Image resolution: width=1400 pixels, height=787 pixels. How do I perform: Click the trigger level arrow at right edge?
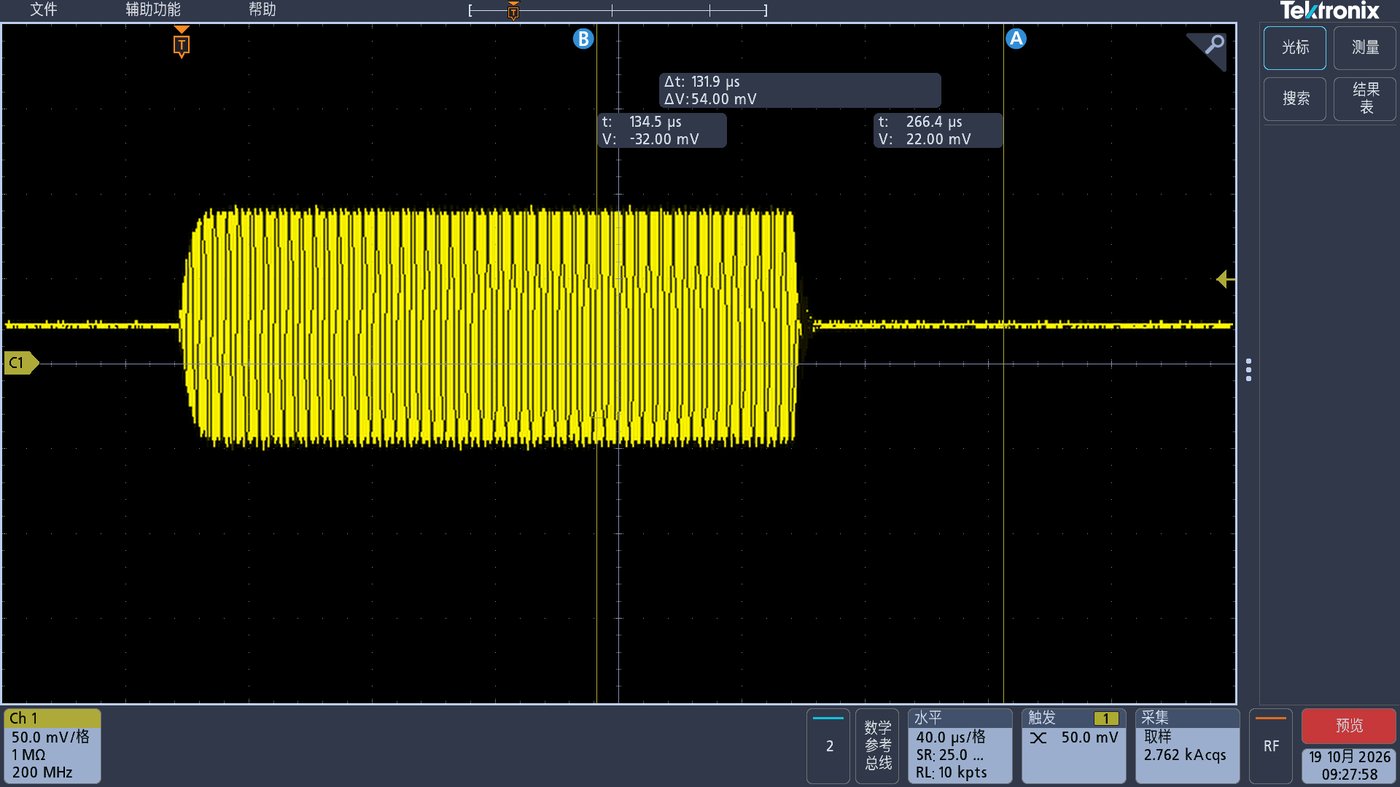pyautogui.click(x=1224, y=279)
